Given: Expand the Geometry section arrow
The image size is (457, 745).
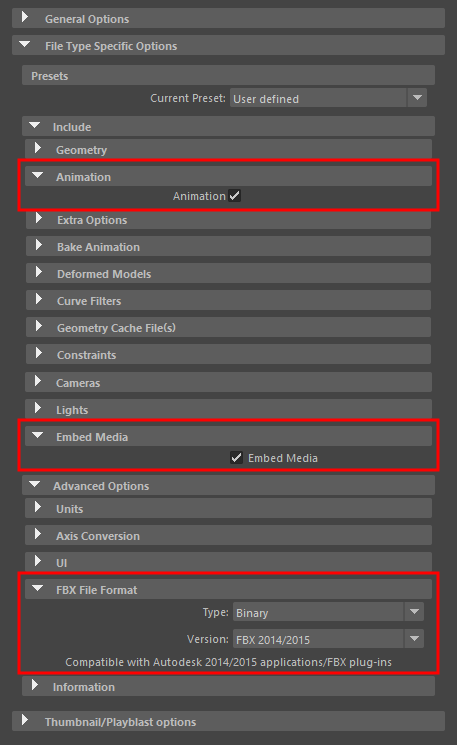Looking at the screenshot, I should pyautogui.click(x=38, y=148).
